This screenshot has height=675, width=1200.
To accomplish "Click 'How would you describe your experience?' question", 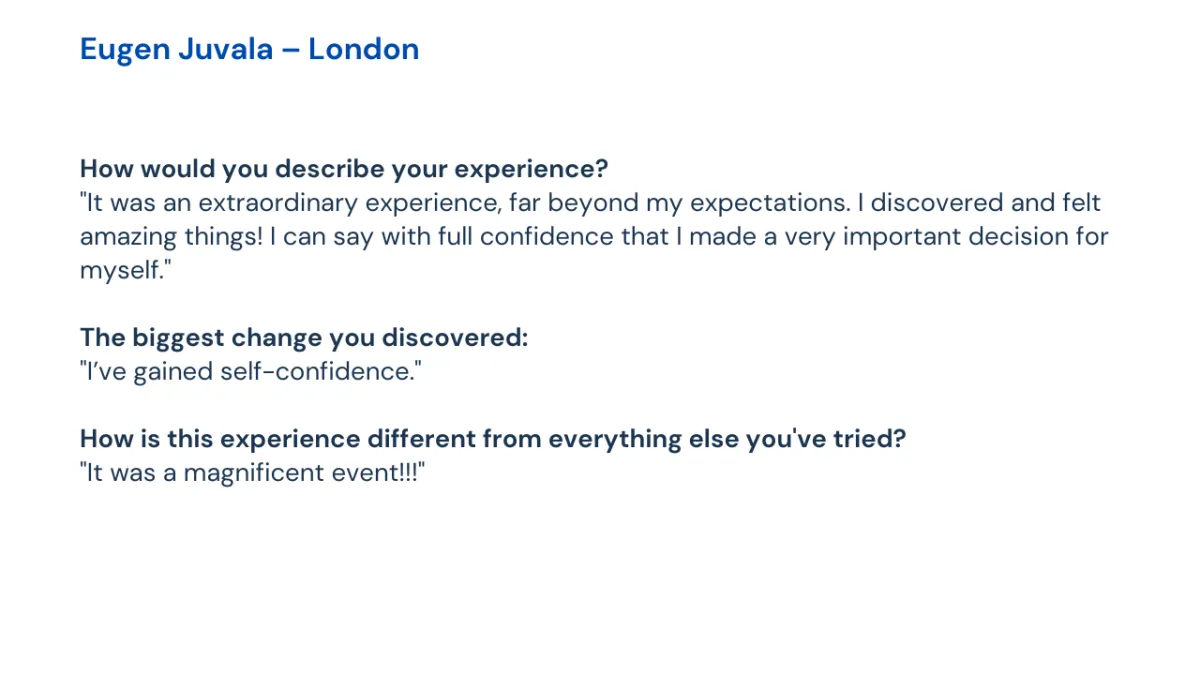I will point(344,168).
